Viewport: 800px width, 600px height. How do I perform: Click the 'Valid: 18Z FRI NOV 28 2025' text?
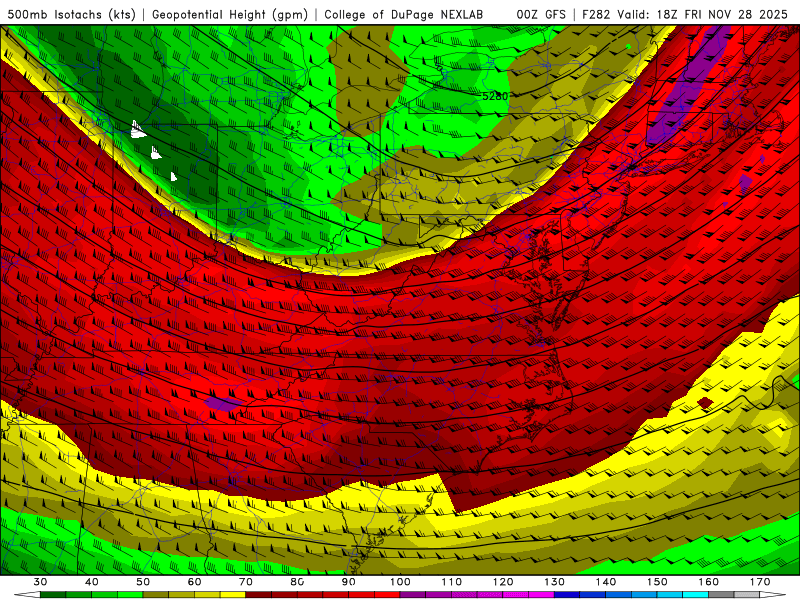click(703, 14)
